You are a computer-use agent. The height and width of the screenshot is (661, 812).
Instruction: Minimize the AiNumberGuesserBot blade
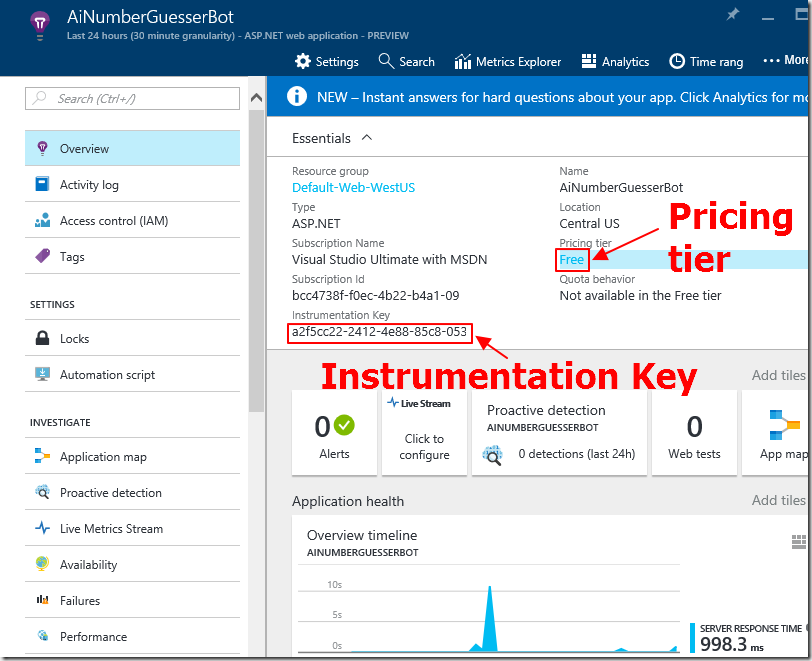point(768,17)
